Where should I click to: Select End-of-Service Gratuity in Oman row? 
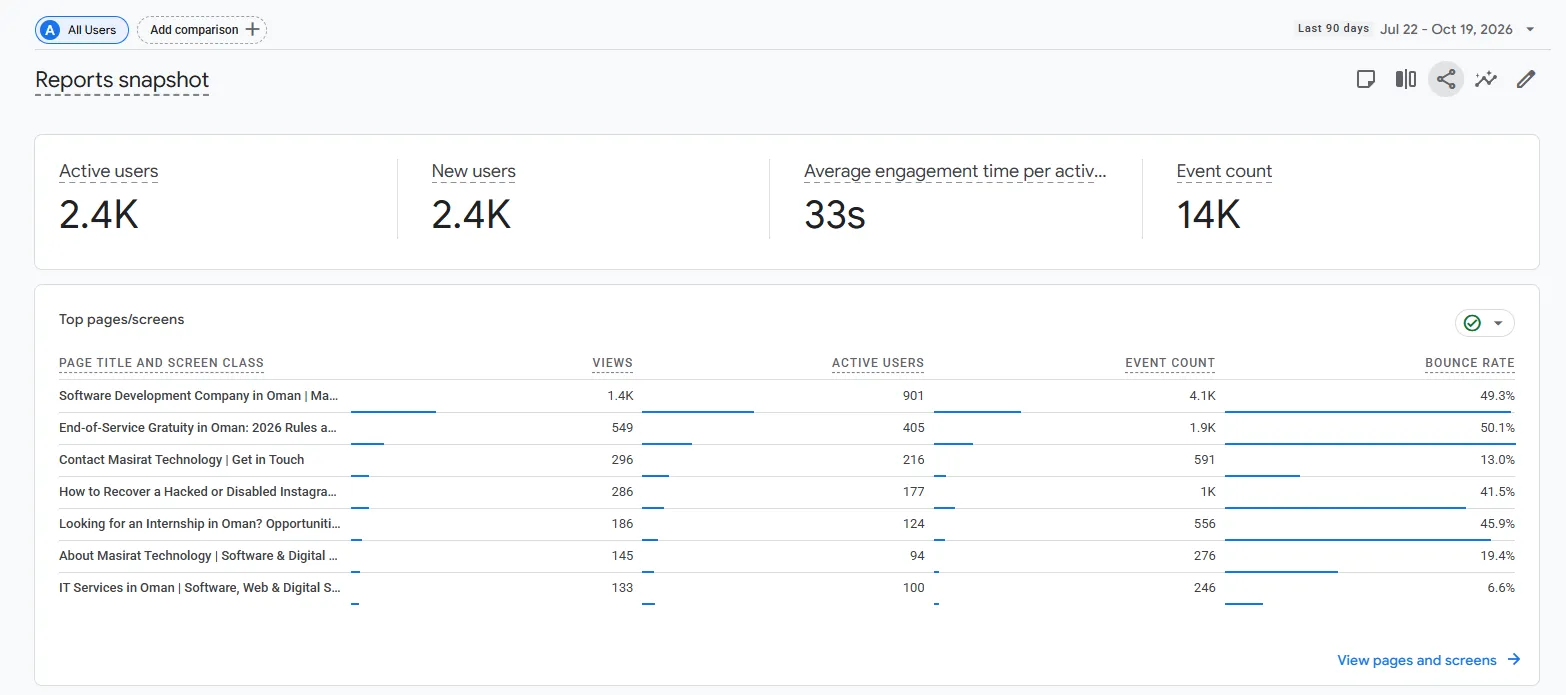(x=787, y=428)
